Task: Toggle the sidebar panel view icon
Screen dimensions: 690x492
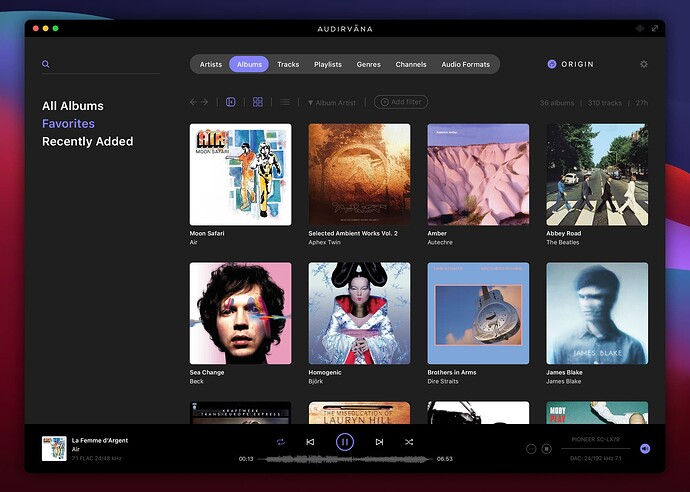Action: point(231,102)
